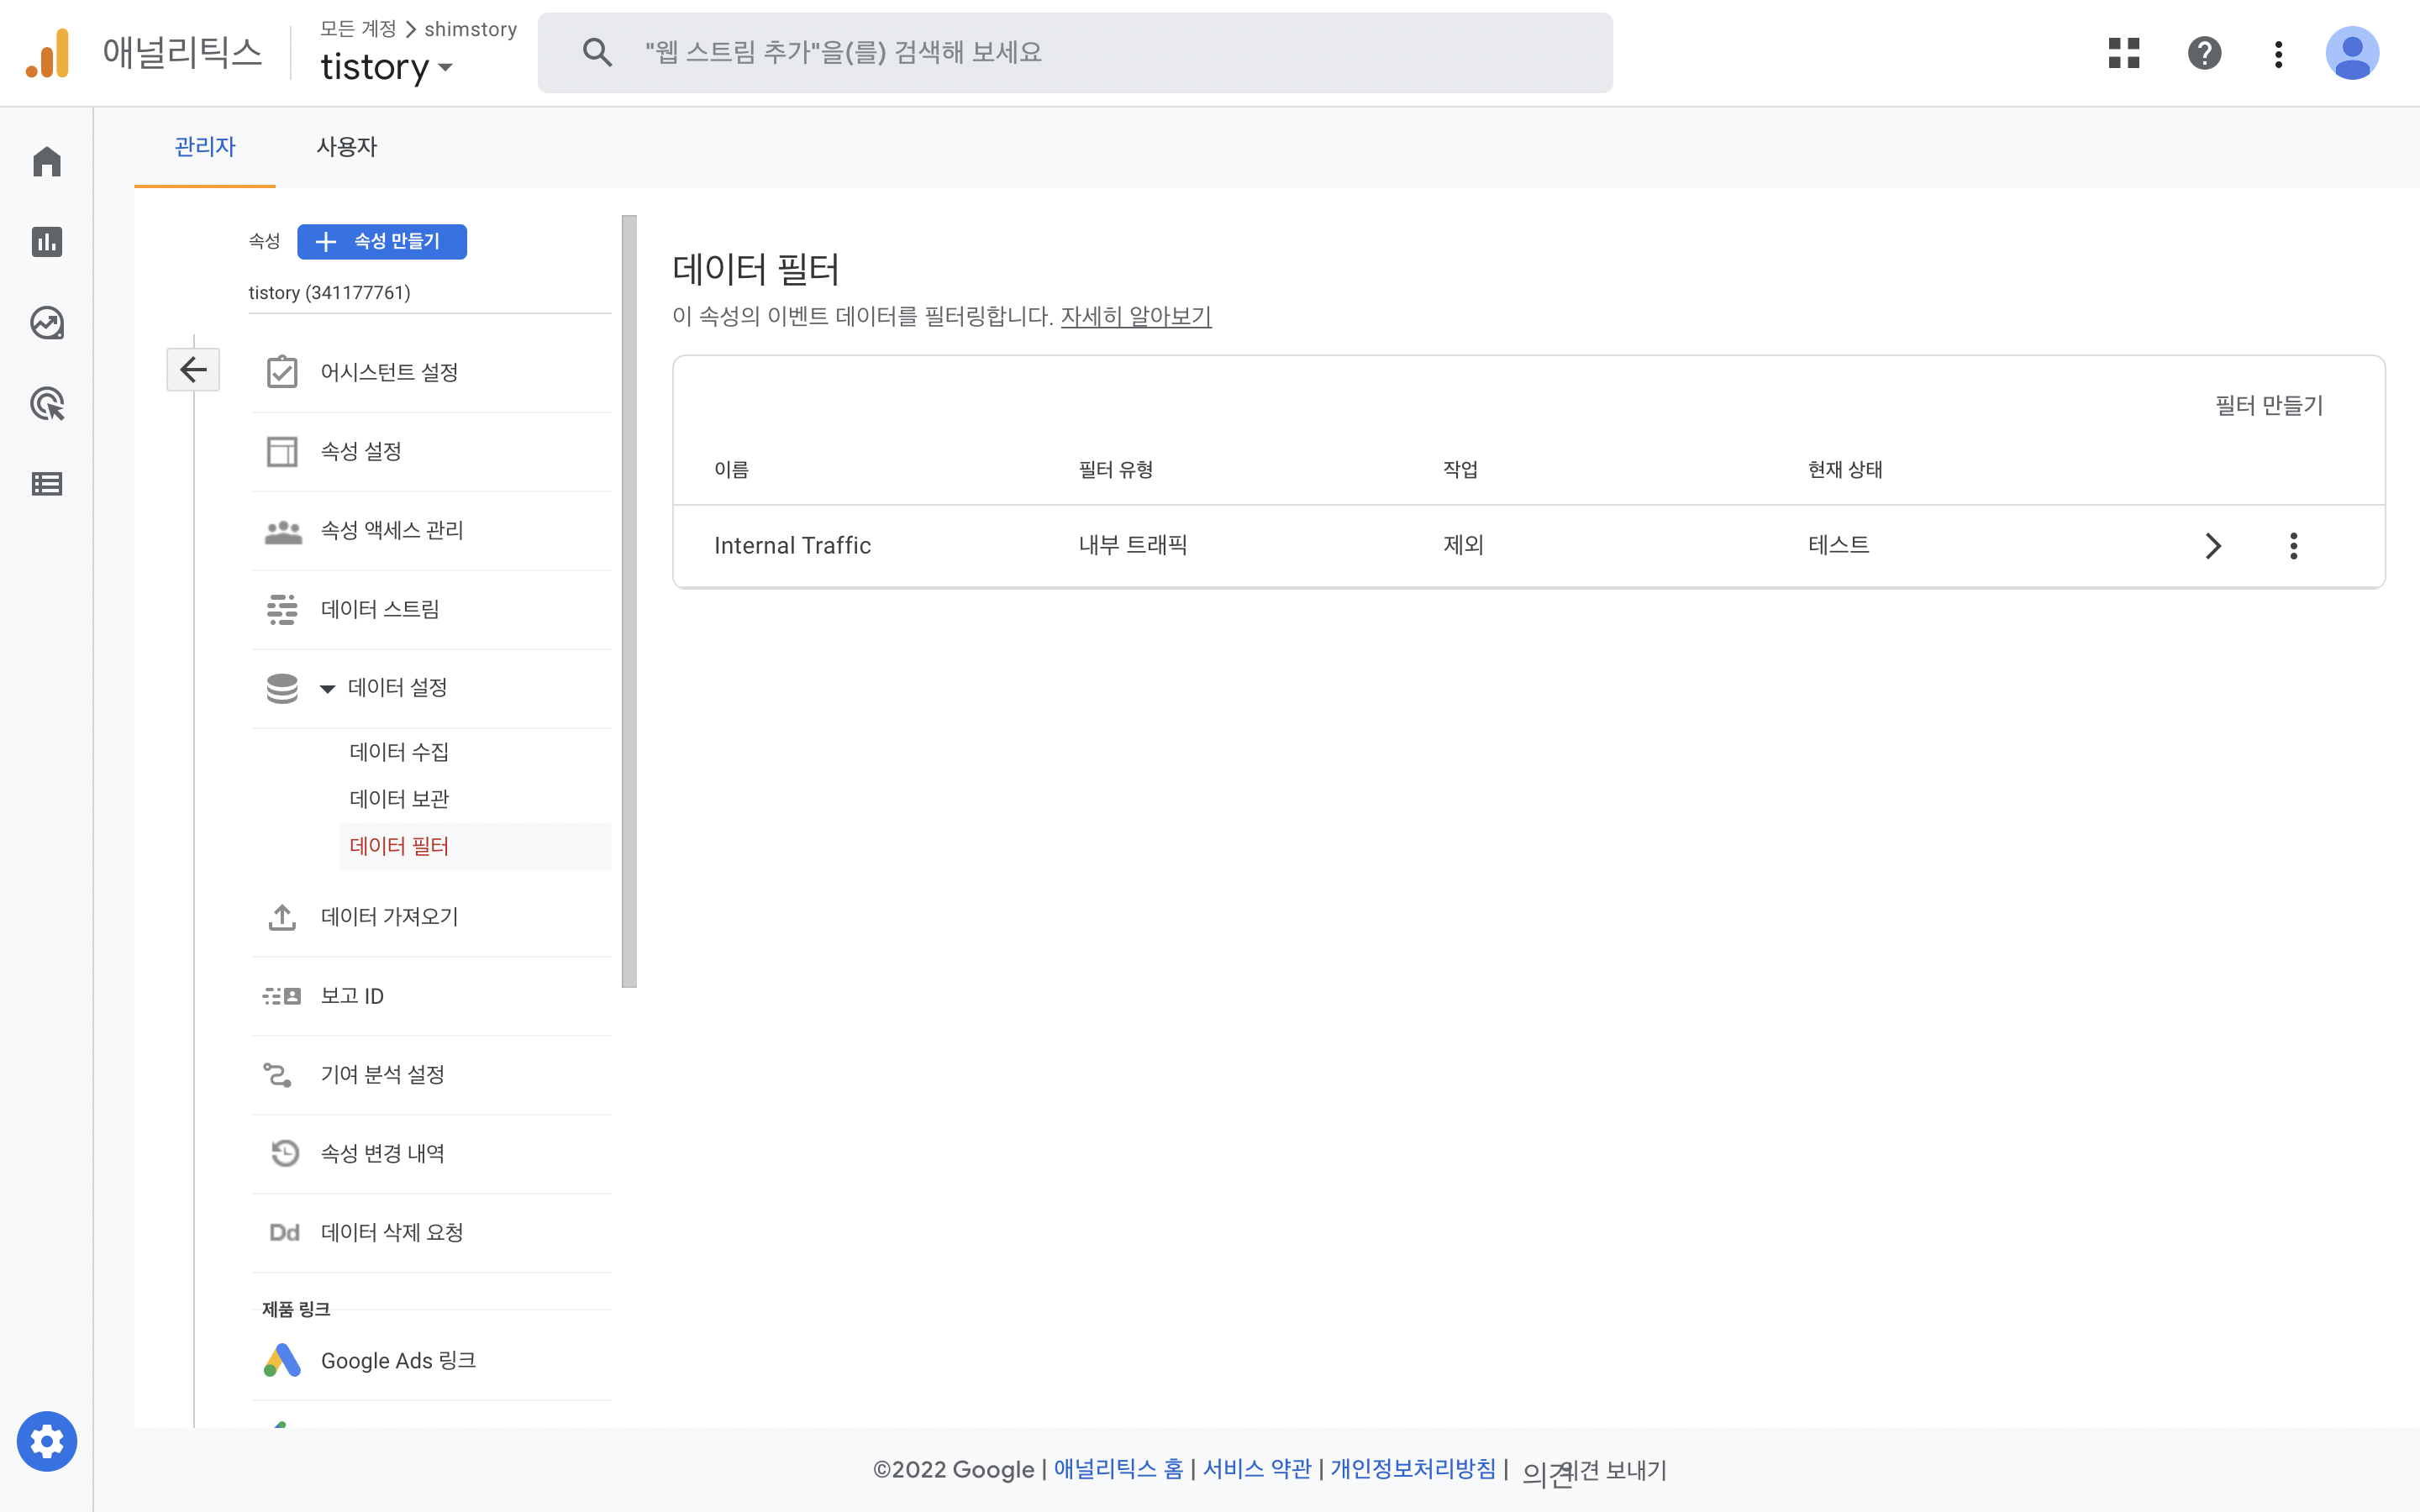Click the 속성 액세스 관리 people icon
The height and width of the screenshot is (1512, 2420).
(282, 531)
